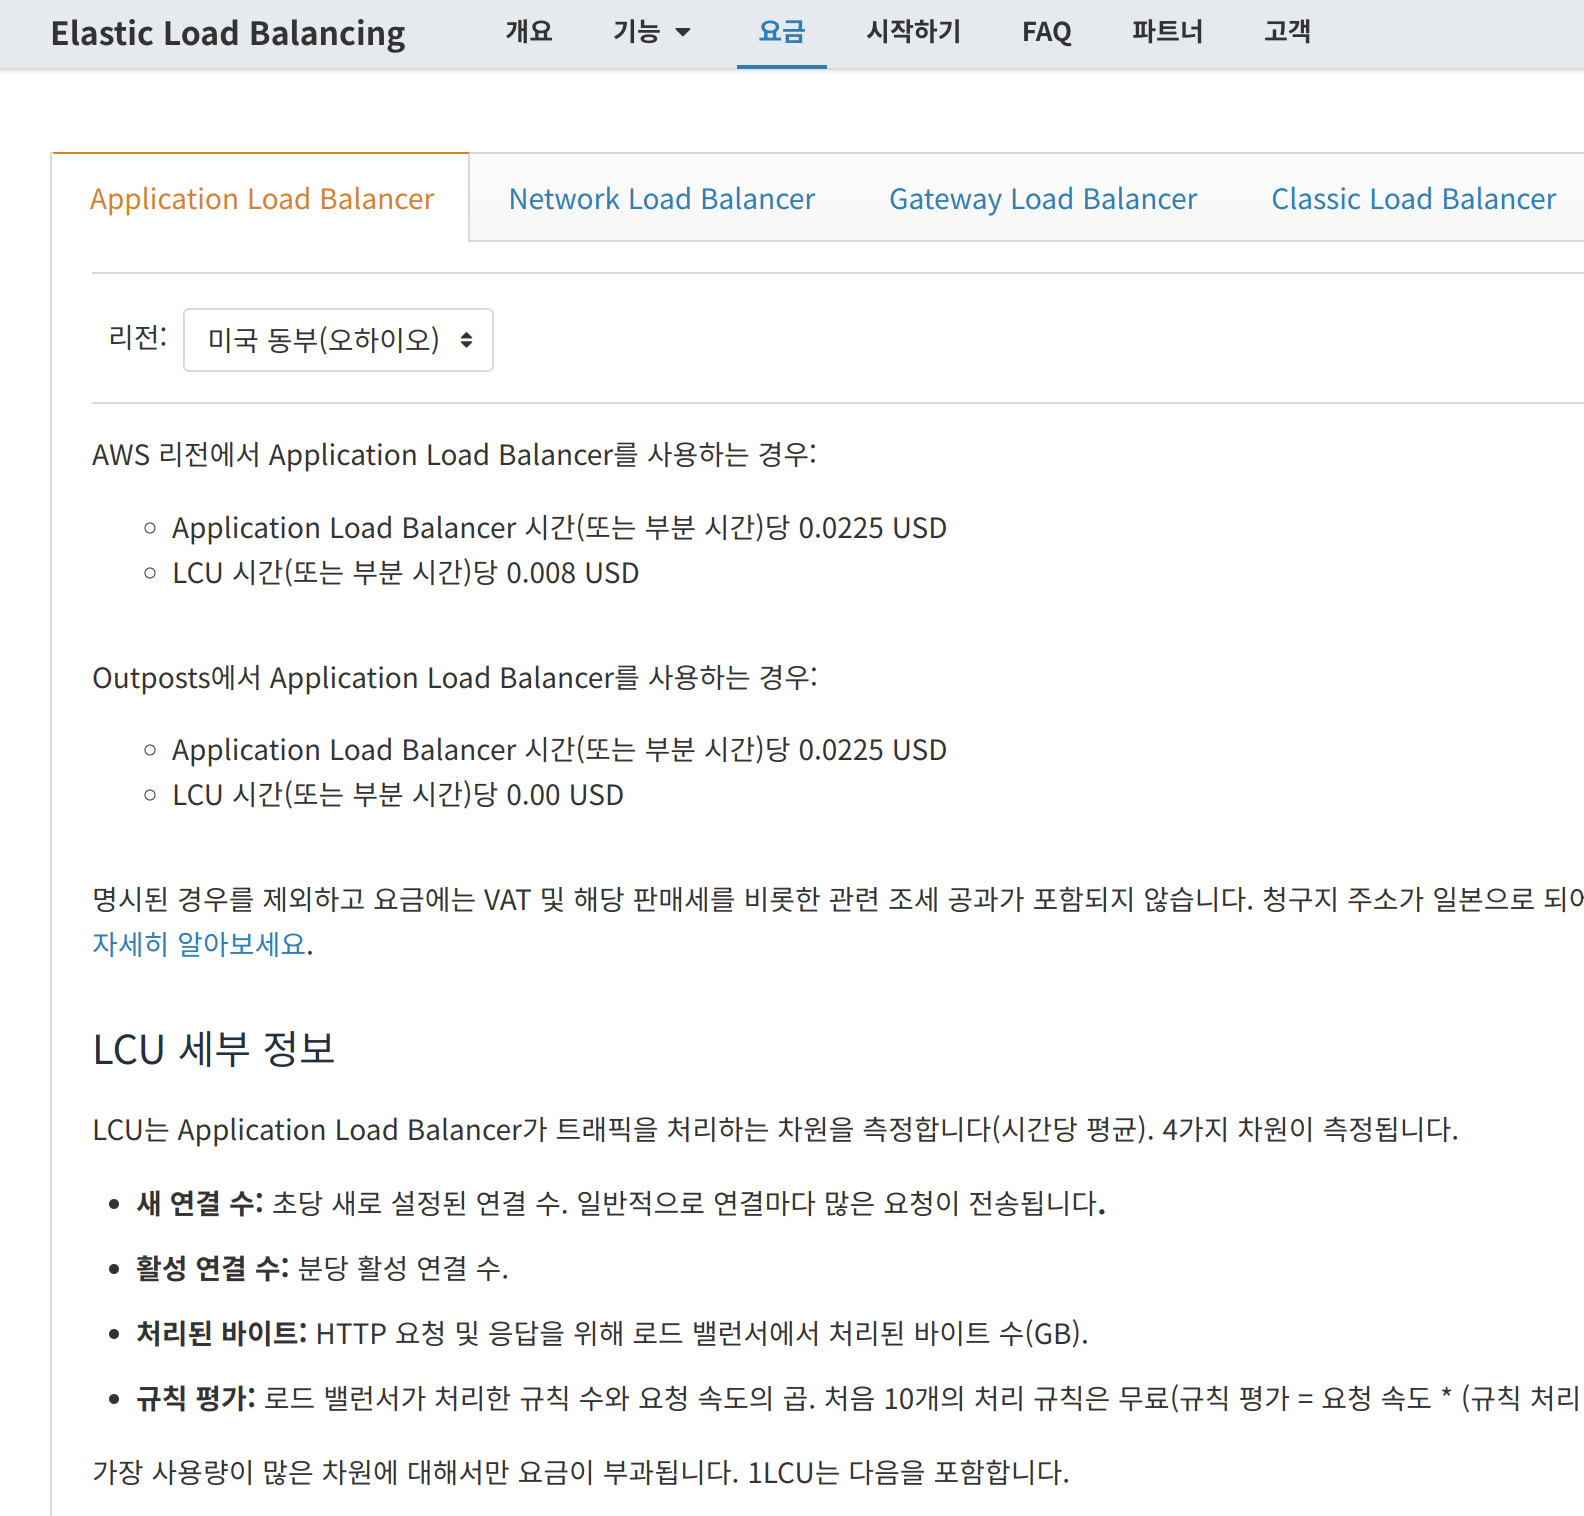Click the text 'Outposts에서 Application Load Balancer를 사용하는 경우:'
This screenshot has width=1584, height=1516.
pos(455,678)
